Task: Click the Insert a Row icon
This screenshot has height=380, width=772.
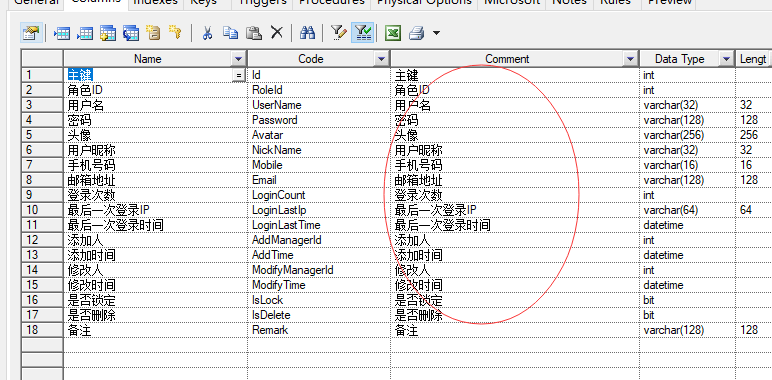Action: point(62,33)
